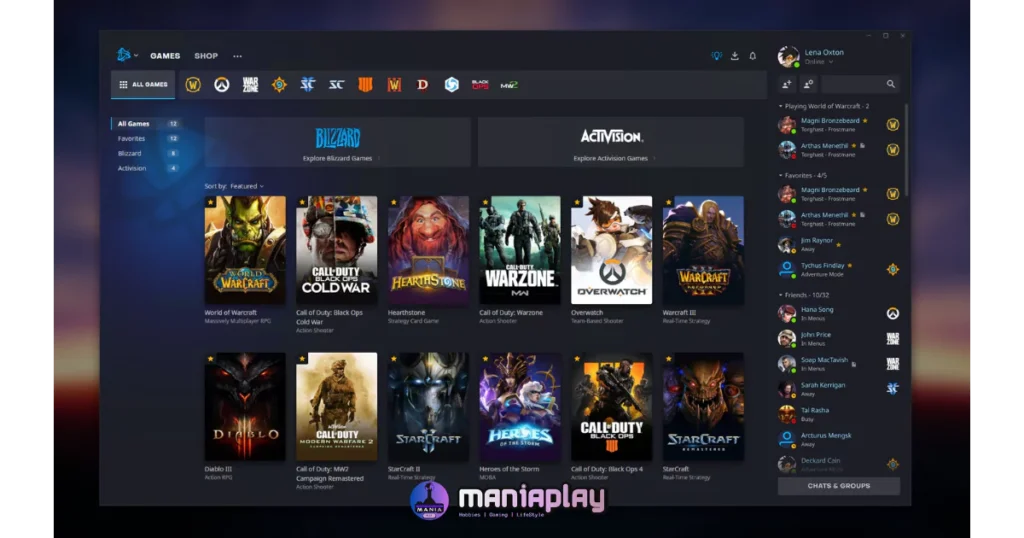Viewport: 1024px width, 538px height.
Task: Collapse the Playing World of Warcraft group
Action: [x=824, y=106]
